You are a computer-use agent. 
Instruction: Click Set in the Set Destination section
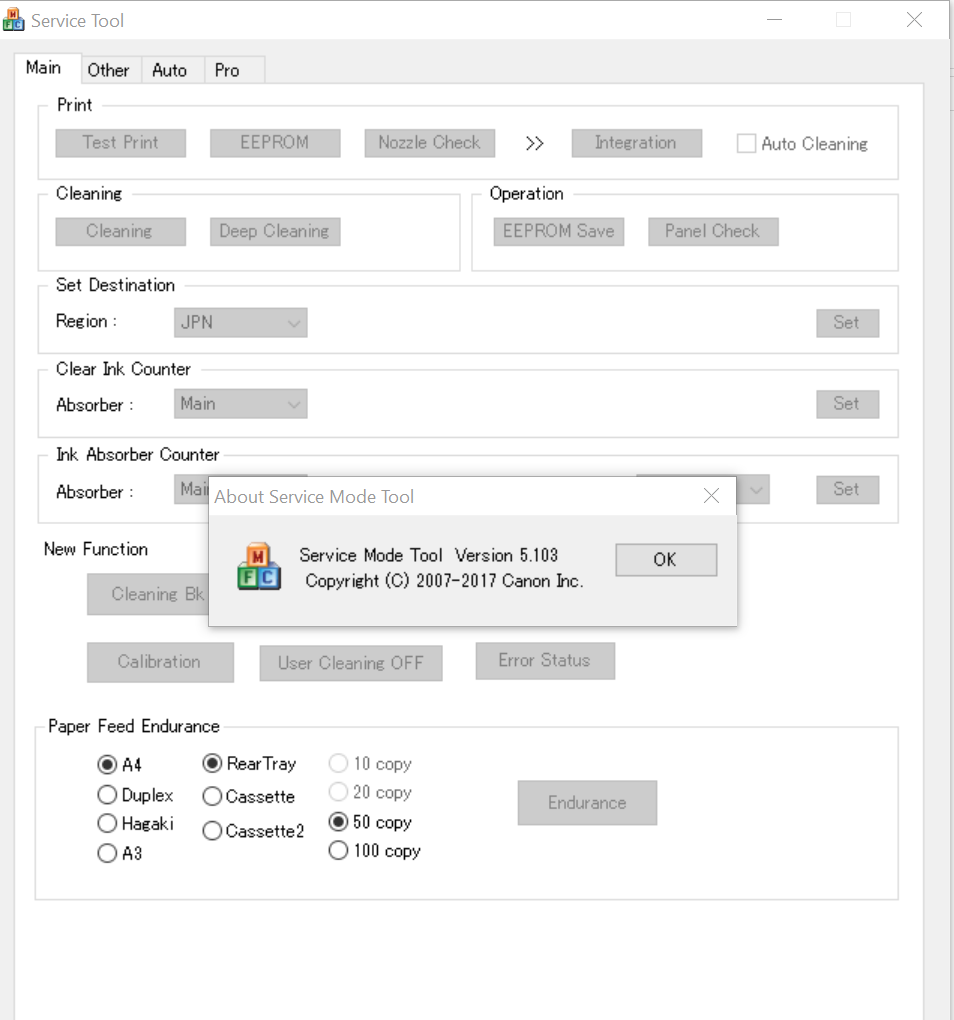click(847, 323)
